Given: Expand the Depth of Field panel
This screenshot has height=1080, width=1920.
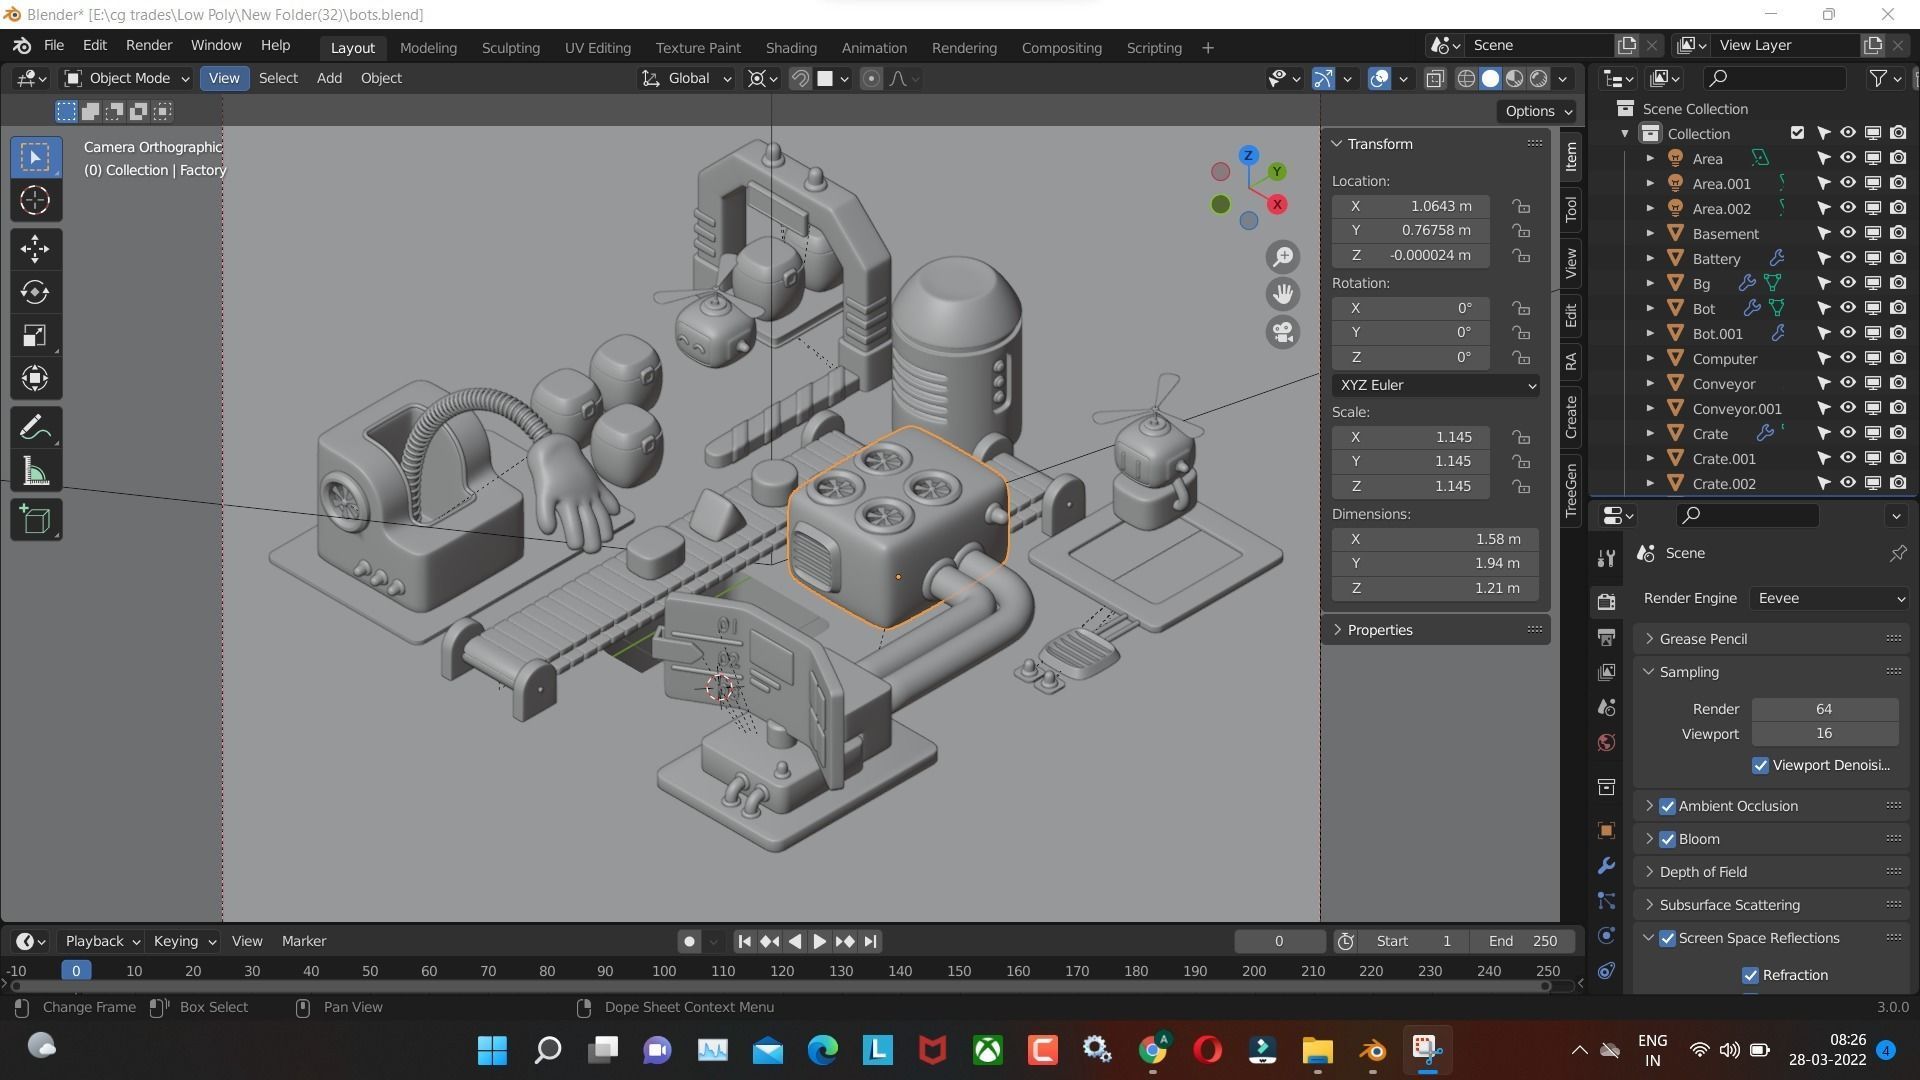Looking at the screenshot, I should (1770, 872).
